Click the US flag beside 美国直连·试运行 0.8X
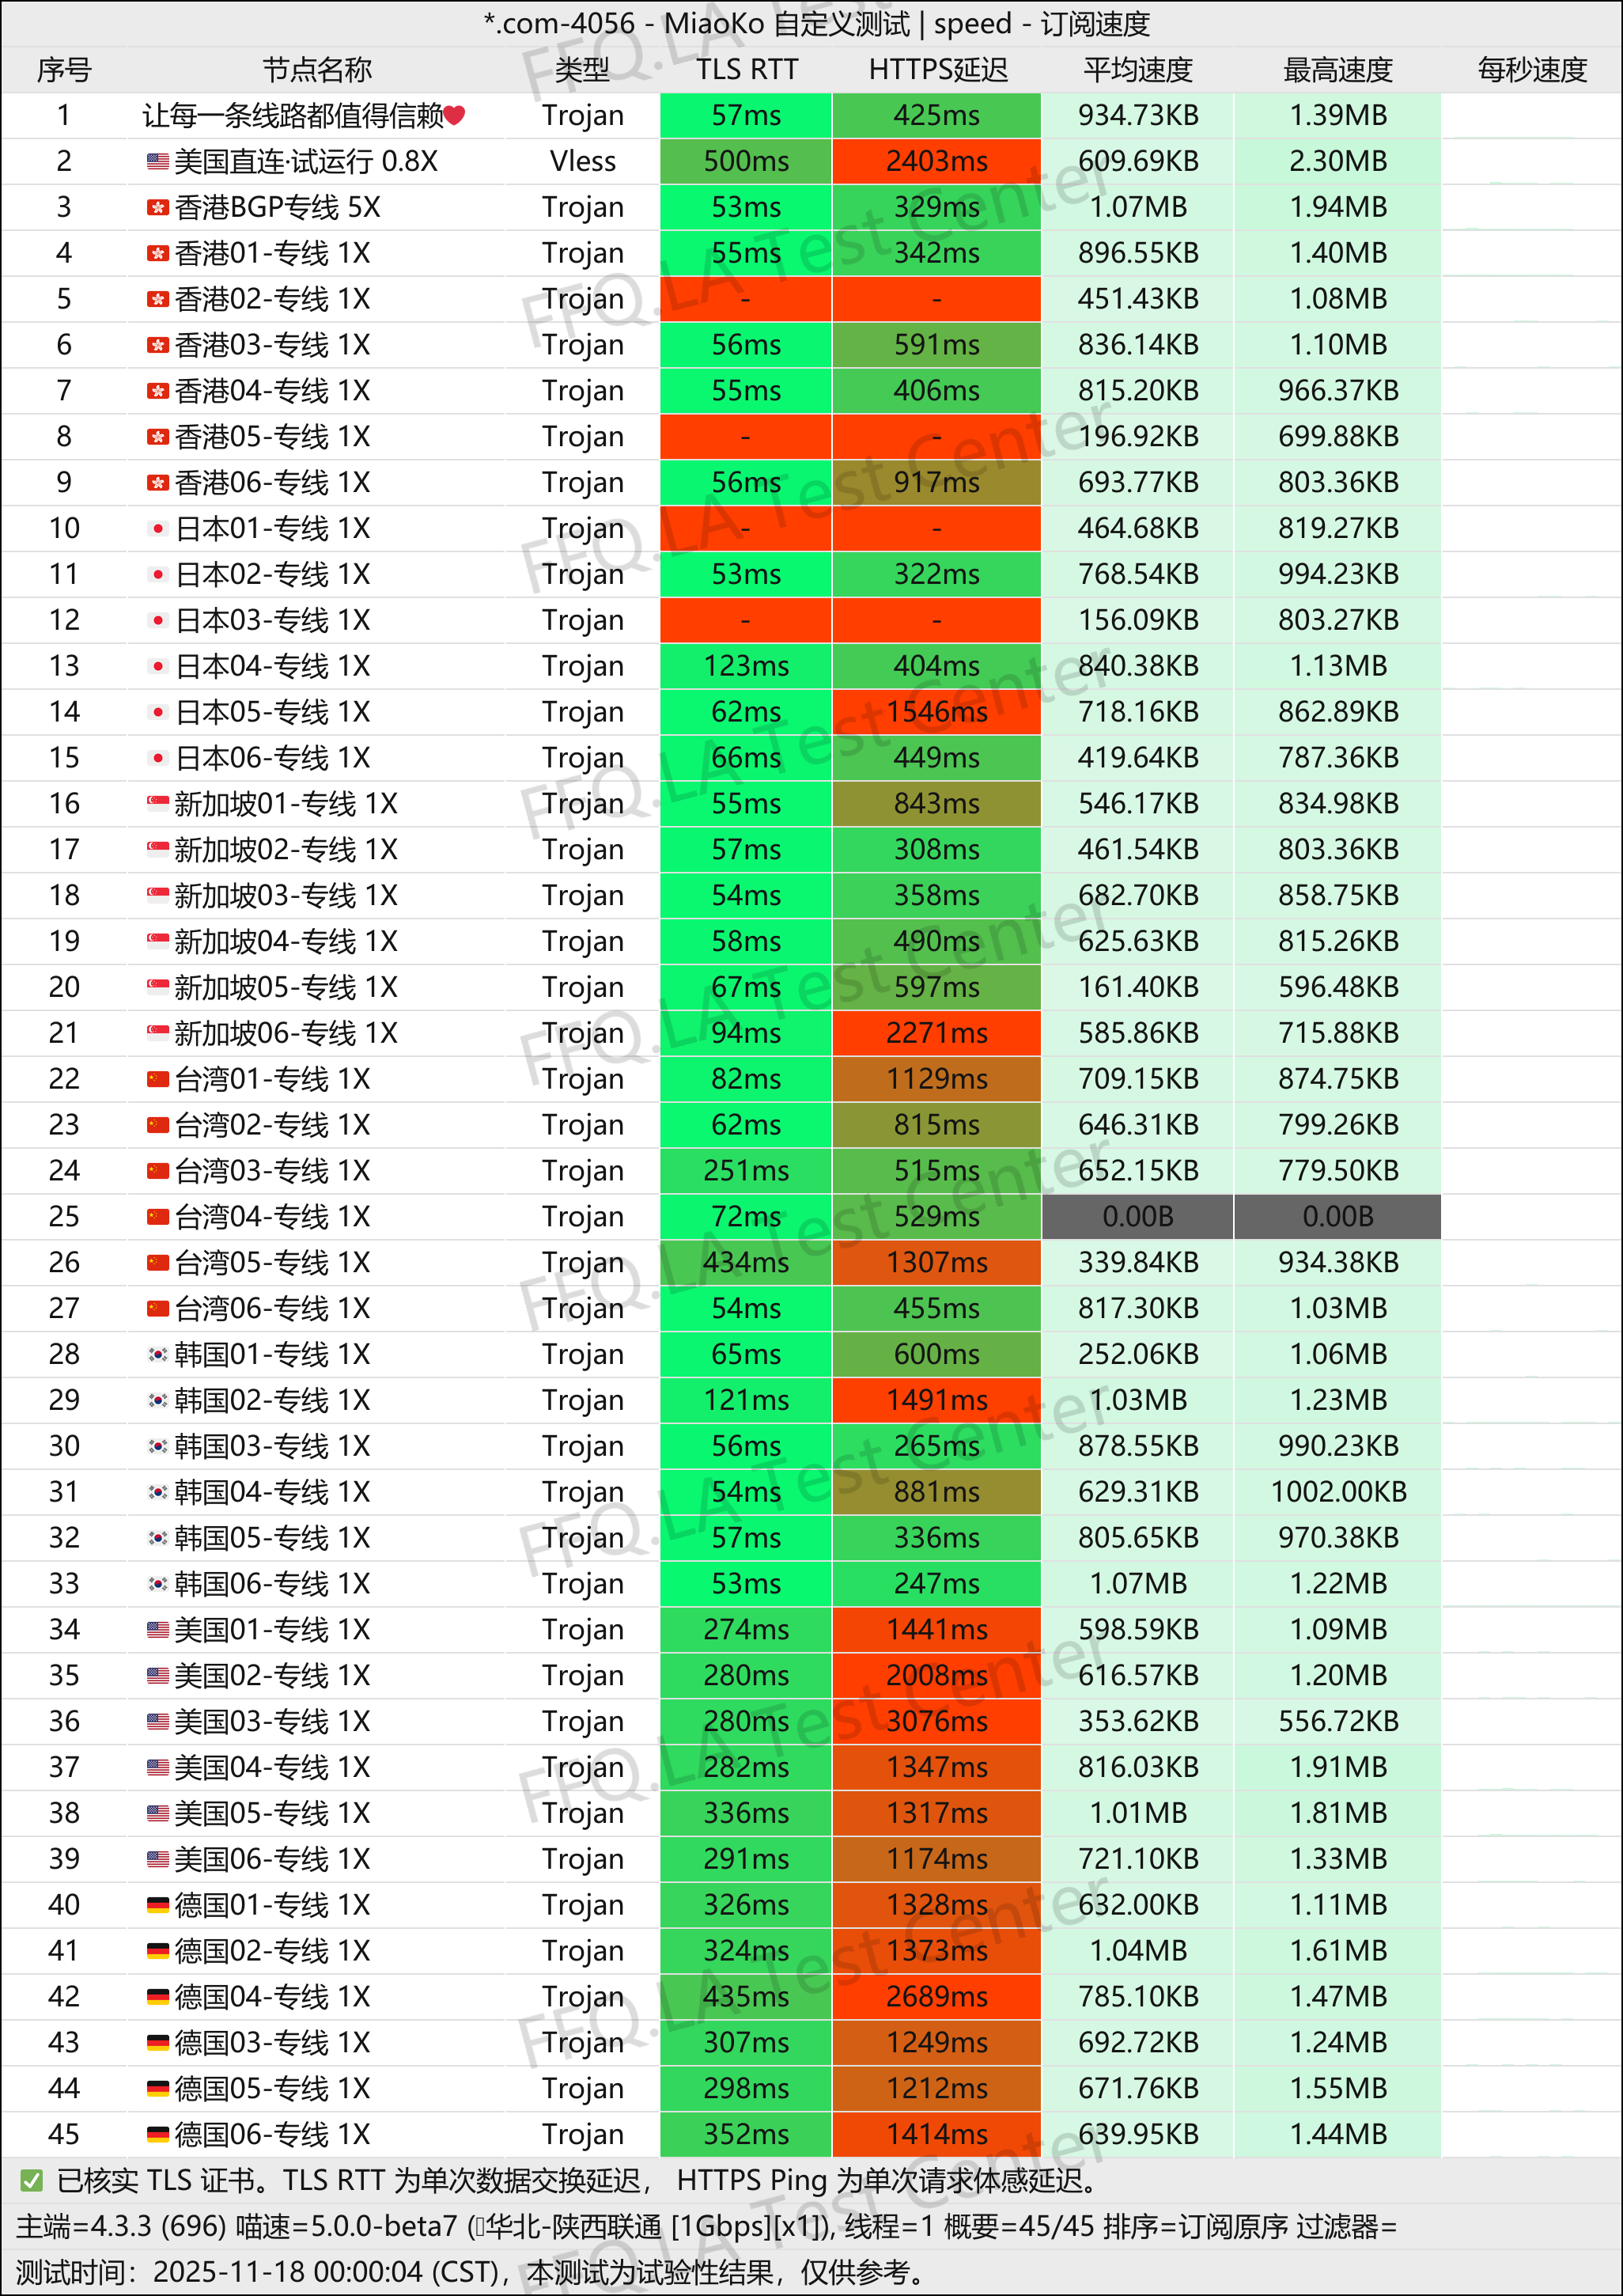The image size is (1623, 2296). pyautogui.click(x=157, y=161)
